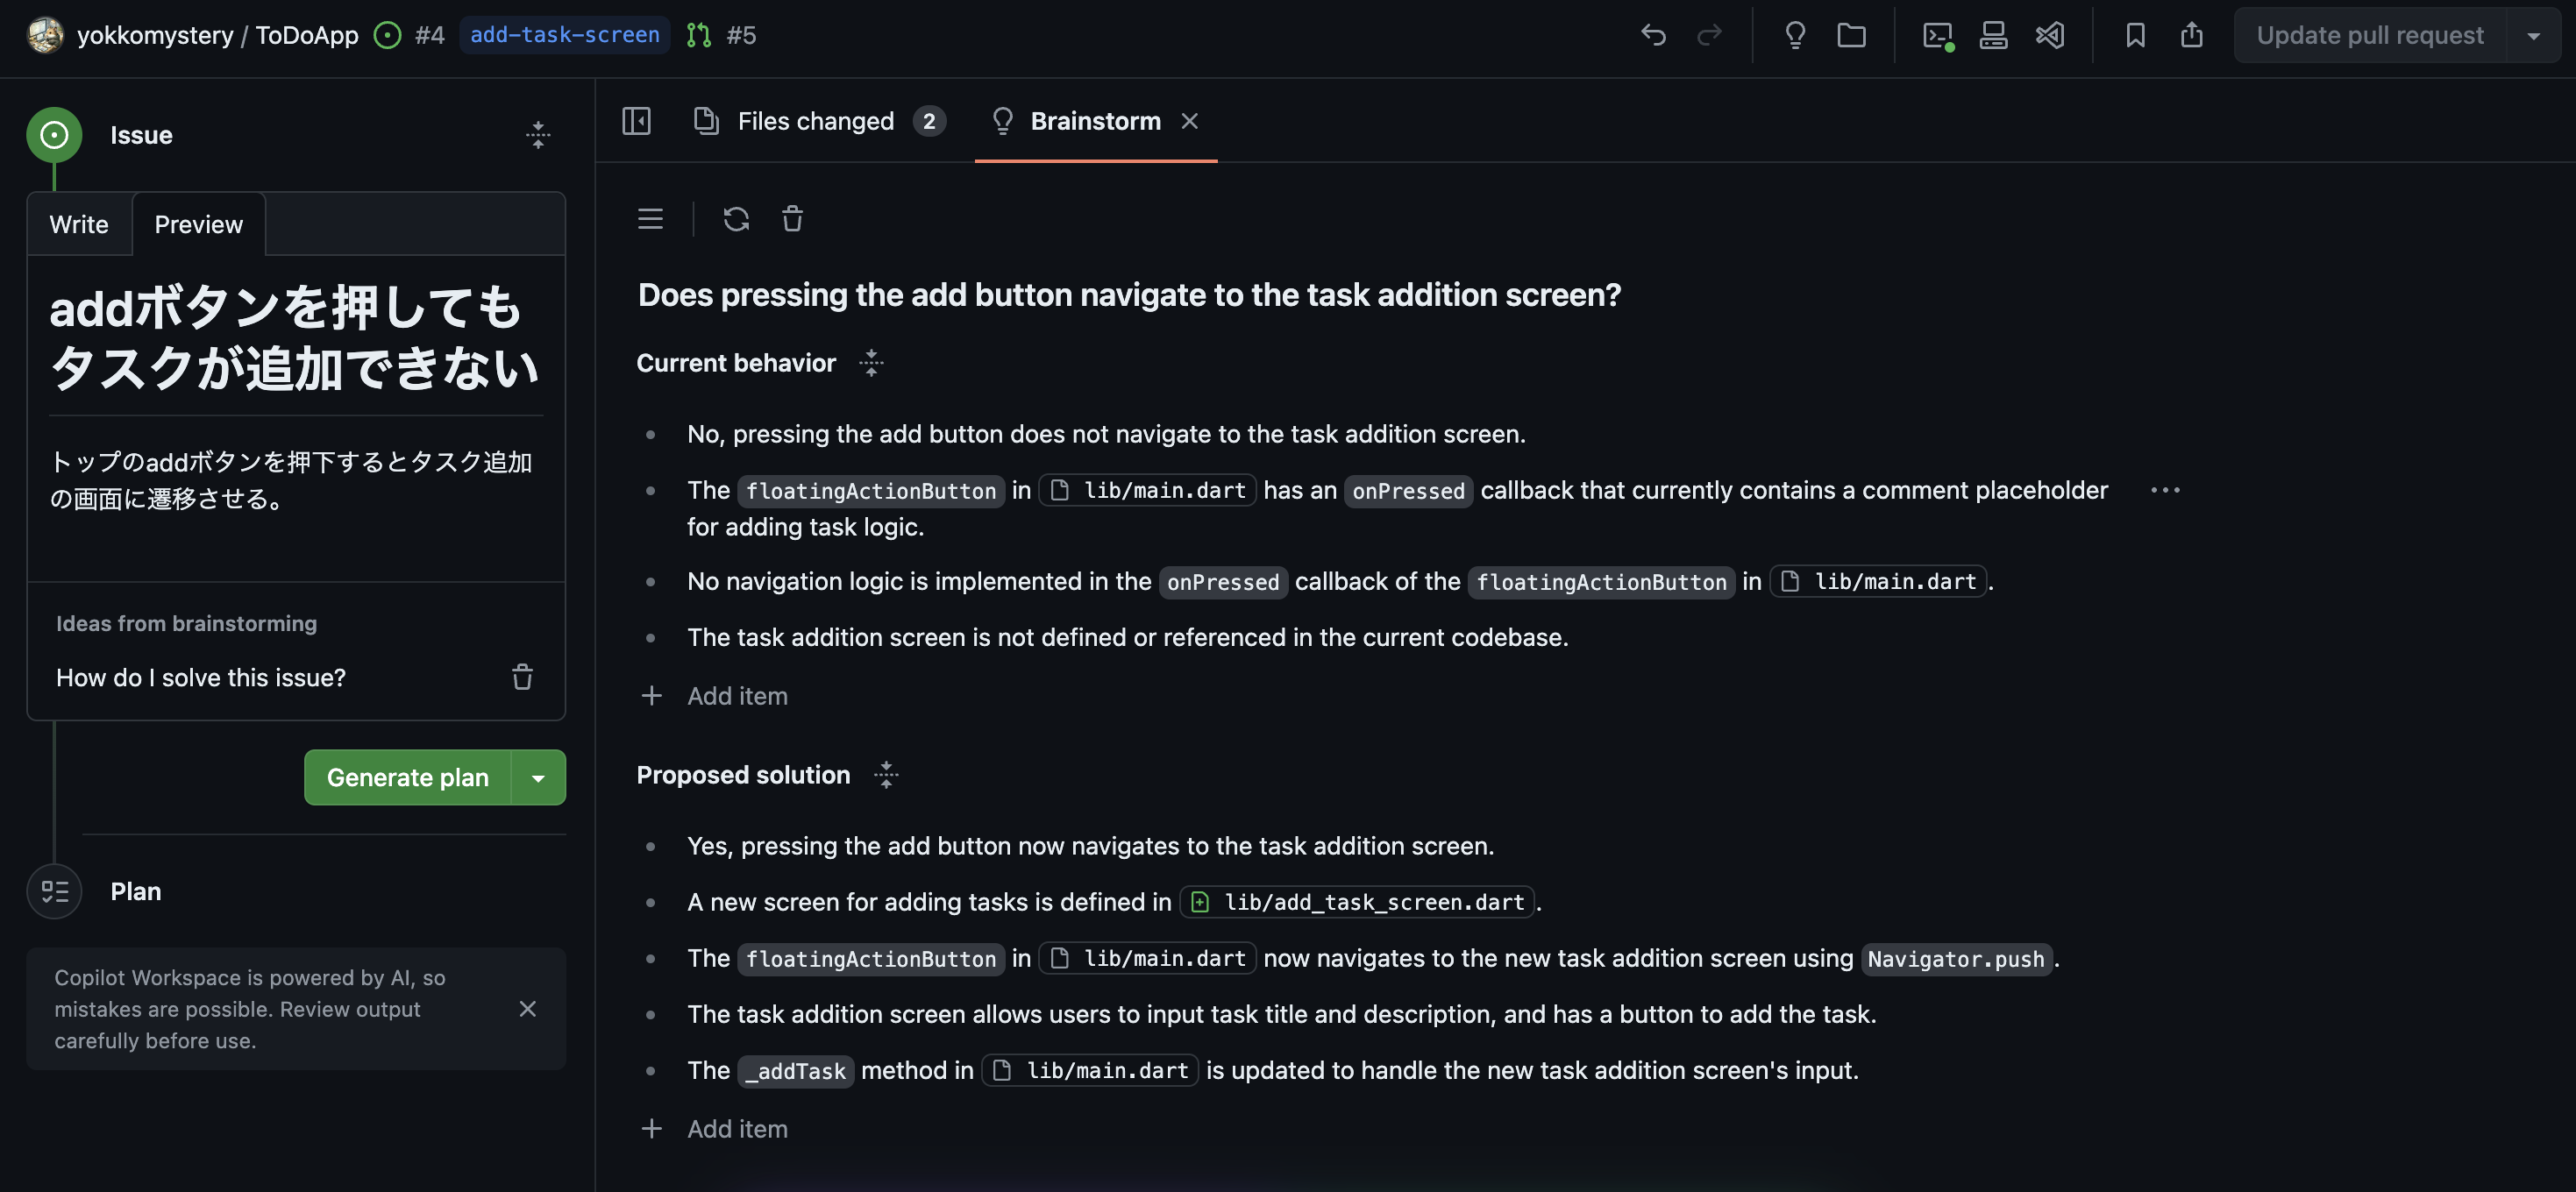
Task: Click the bookmark icon
Action: [x=2135, y=35]
